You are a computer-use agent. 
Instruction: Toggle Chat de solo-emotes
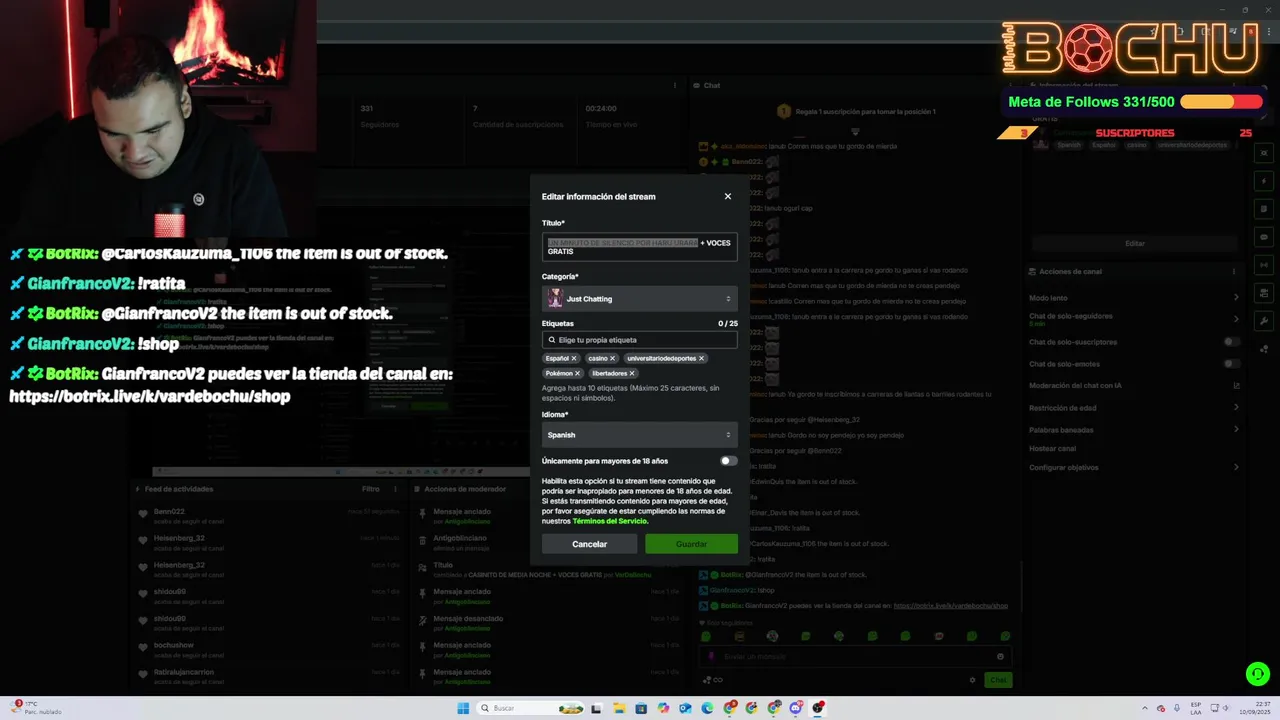(x=1232, y=364)
